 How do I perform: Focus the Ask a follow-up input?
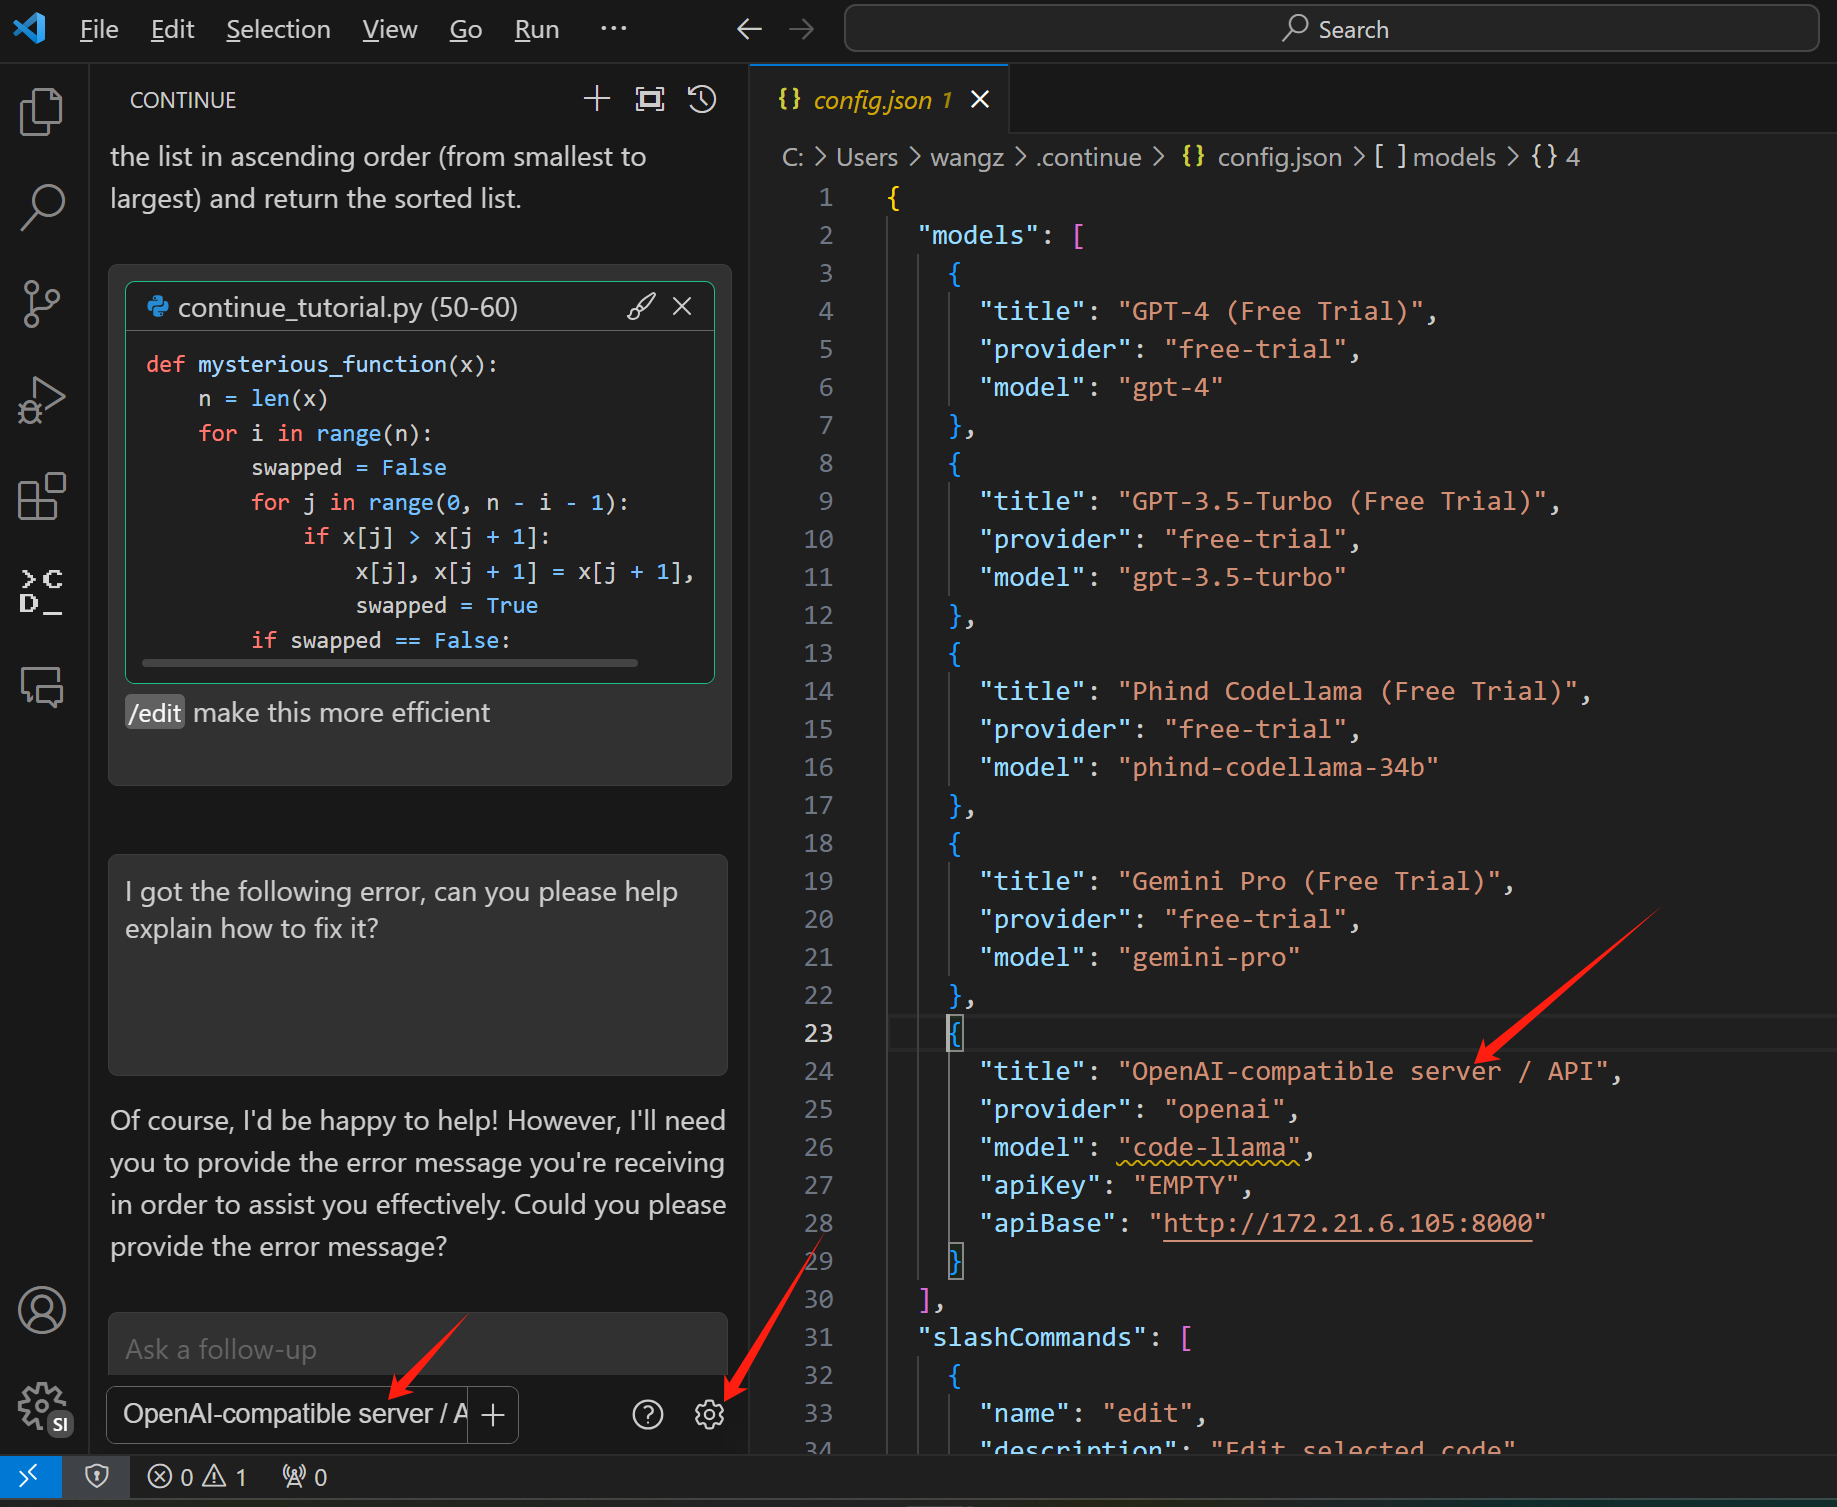click(x=417, y=1349)
